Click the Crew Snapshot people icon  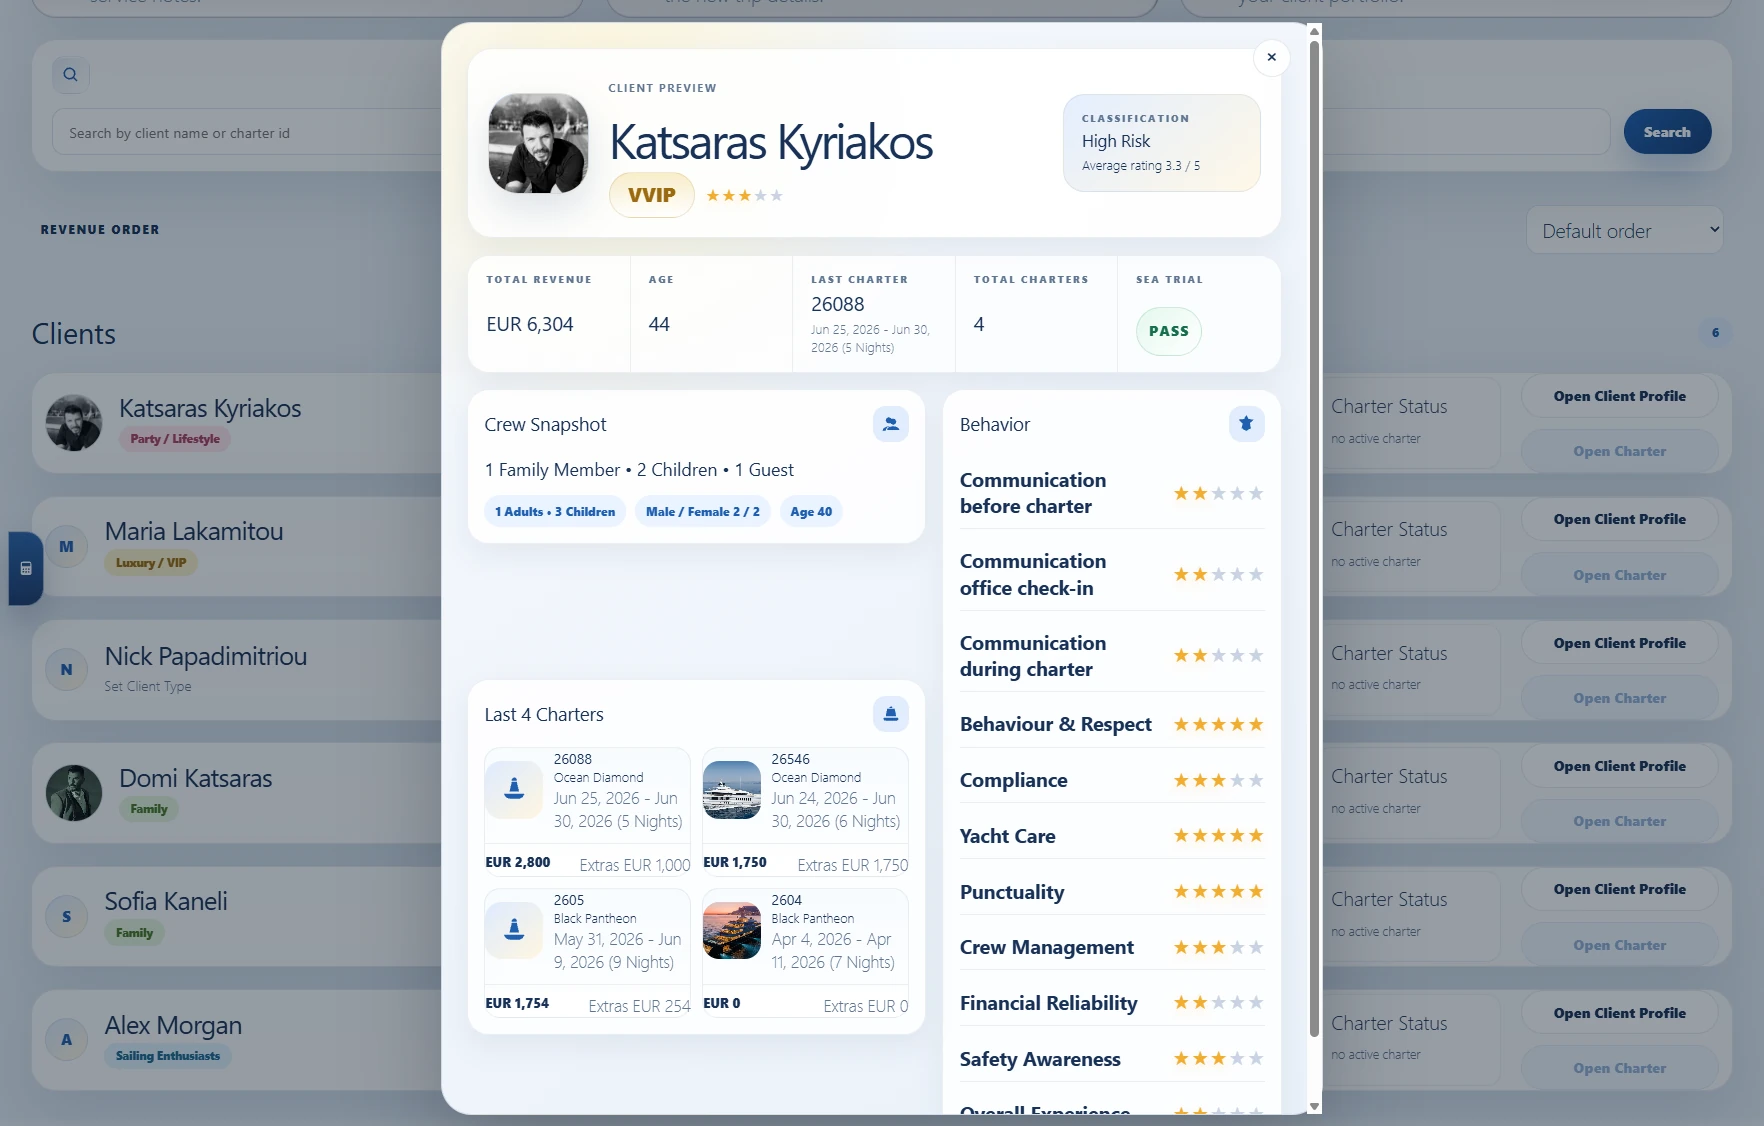click(x=890, y=424)
